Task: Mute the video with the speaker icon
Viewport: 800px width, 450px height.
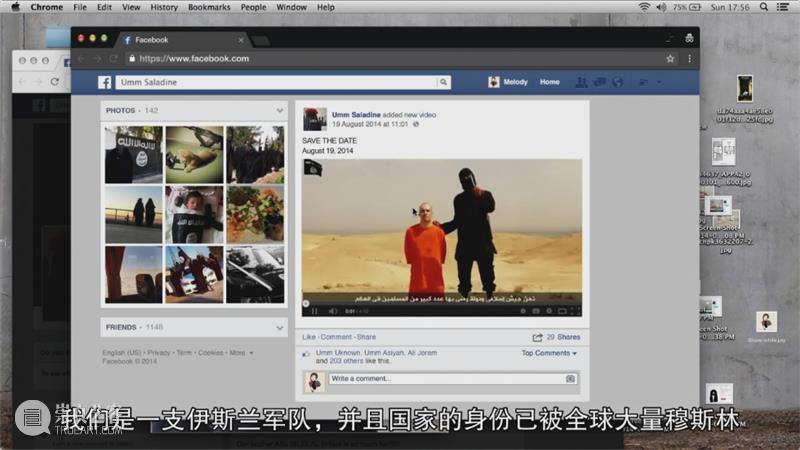Action: (x=333, y=311)
